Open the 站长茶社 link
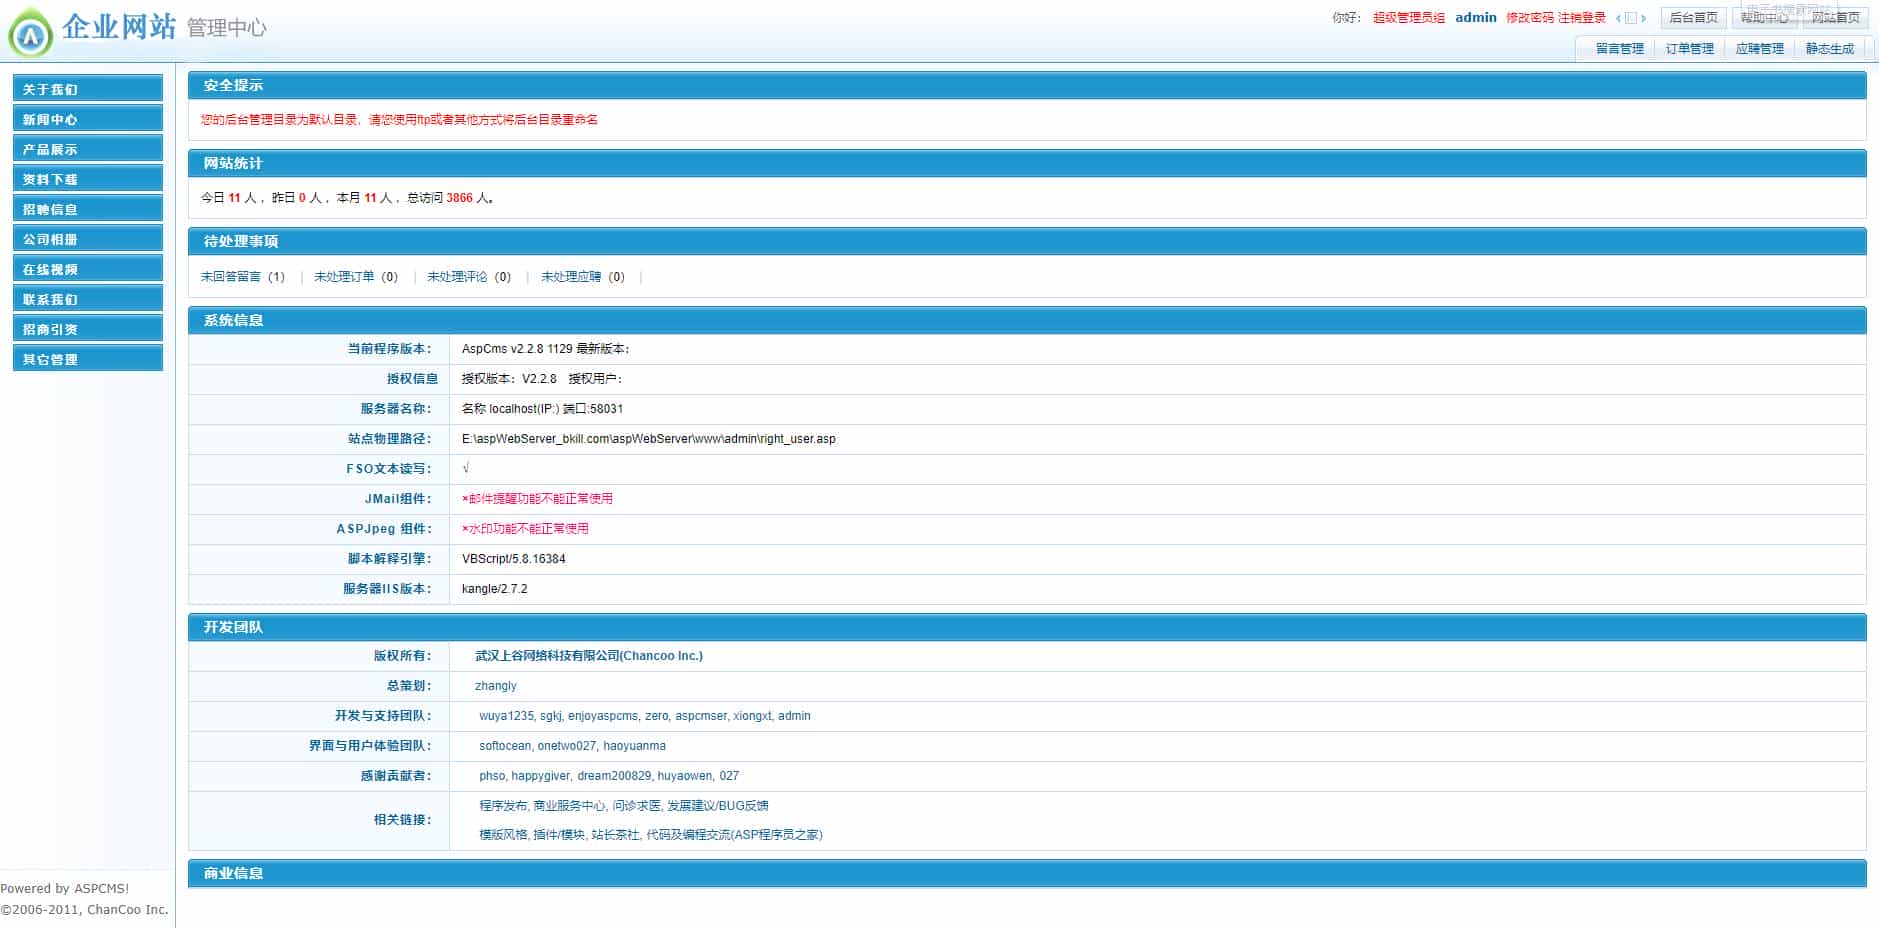Image resolution: width=1879 pixels, height=928 pixels. 615,835
